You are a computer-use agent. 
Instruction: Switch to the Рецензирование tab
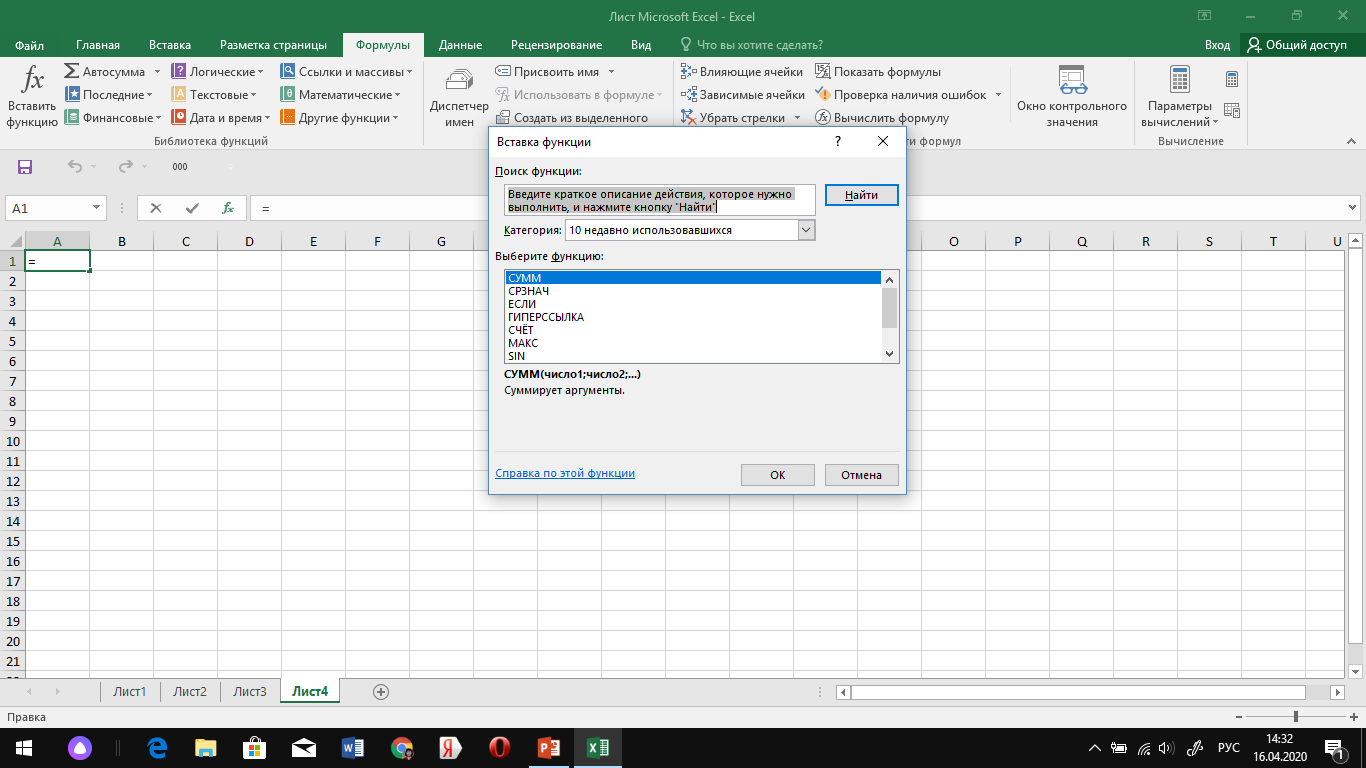556,45
